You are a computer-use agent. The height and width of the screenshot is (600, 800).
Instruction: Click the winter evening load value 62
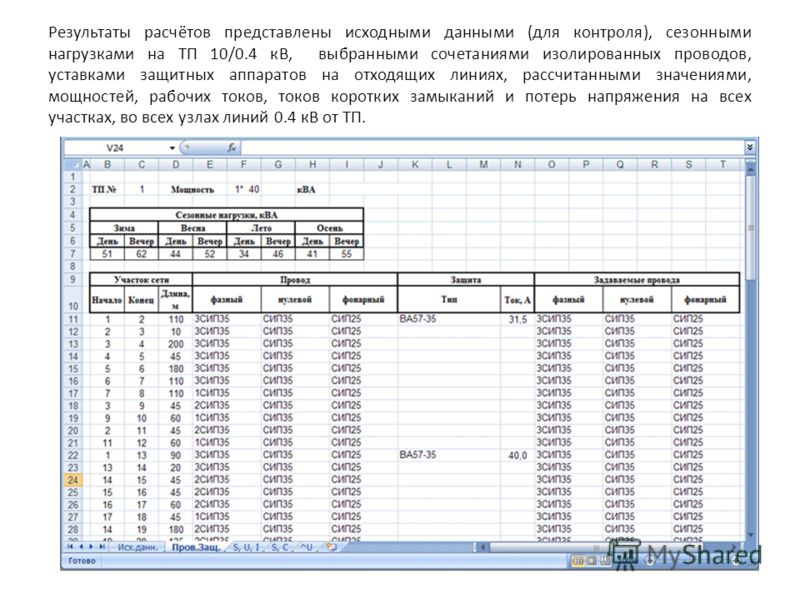click(x=141, y=254)
